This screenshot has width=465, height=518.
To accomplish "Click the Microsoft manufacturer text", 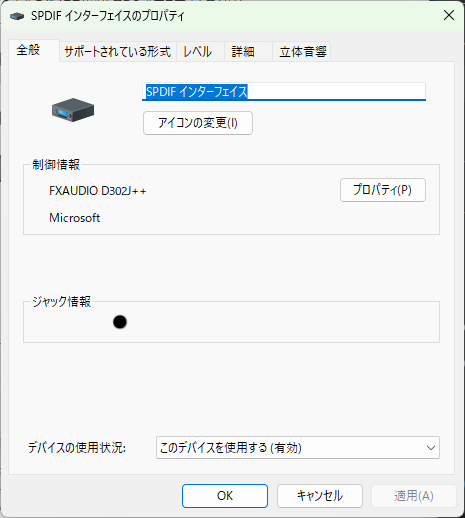I will click(75, 218).
